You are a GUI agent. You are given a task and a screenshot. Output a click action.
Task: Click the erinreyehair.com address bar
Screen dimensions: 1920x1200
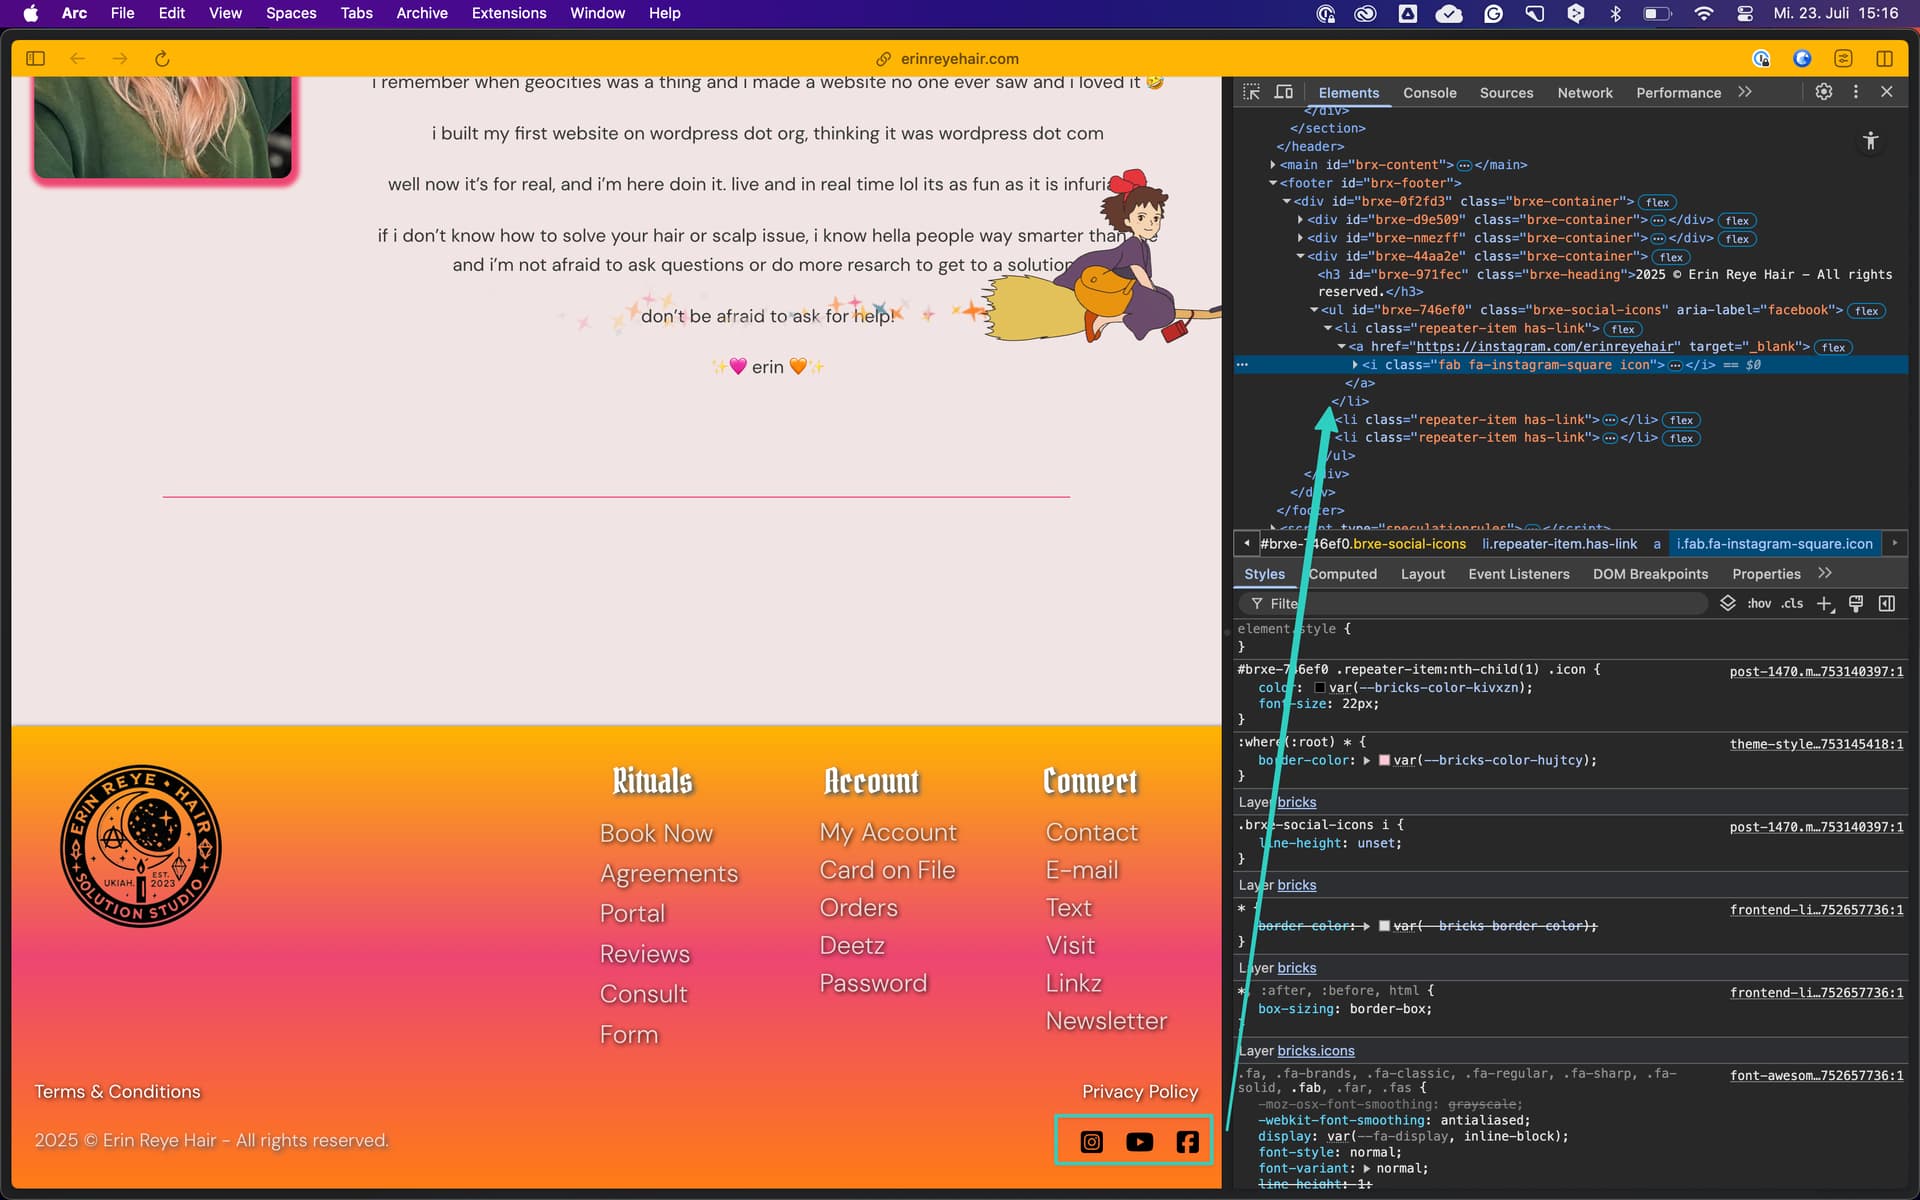coord(958,59)
